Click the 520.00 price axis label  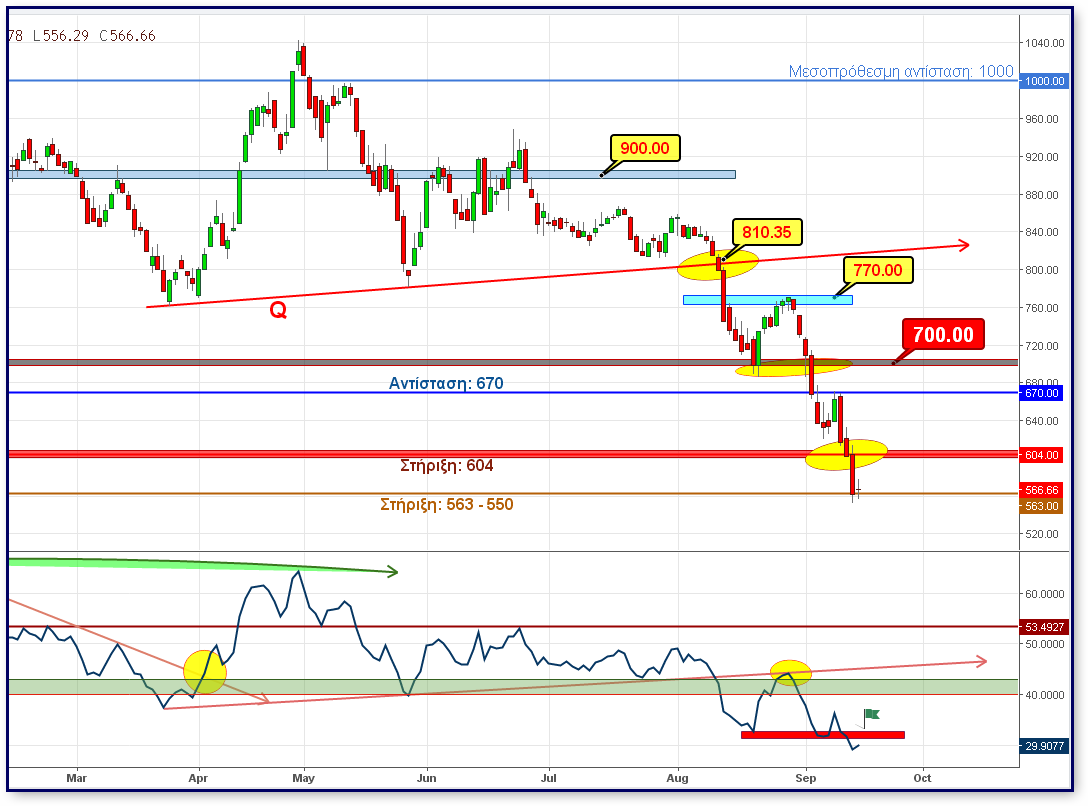click(1042, 534)
